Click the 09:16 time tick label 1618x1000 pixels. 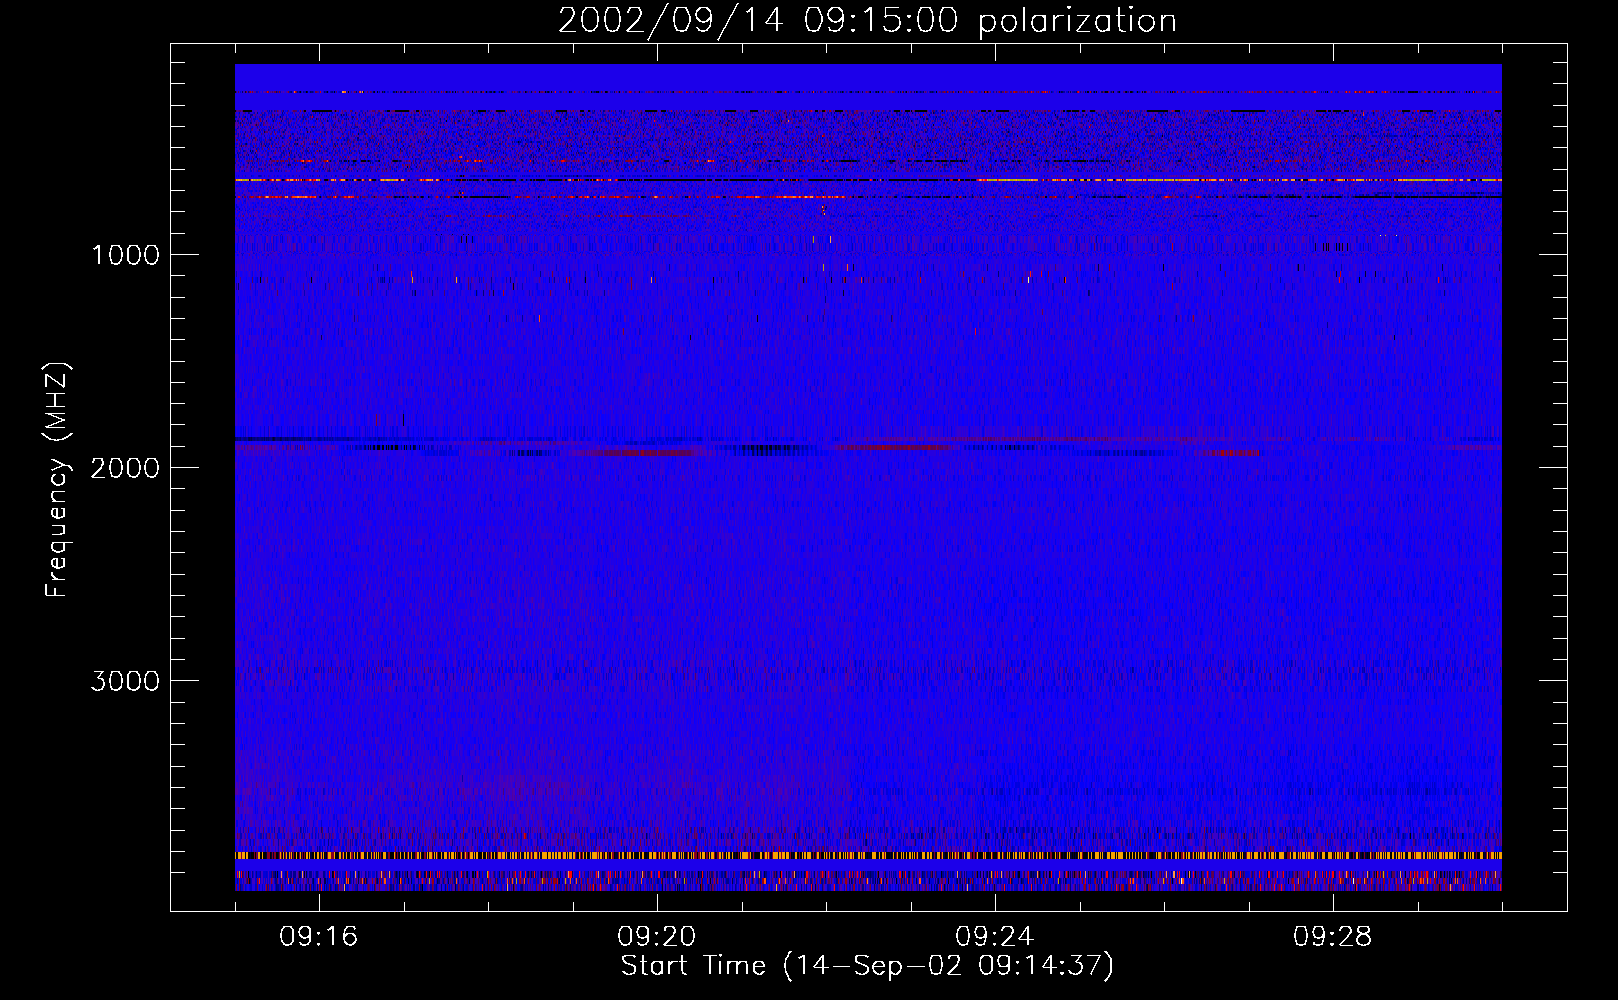pyautogui.click(x=319, y=937)
